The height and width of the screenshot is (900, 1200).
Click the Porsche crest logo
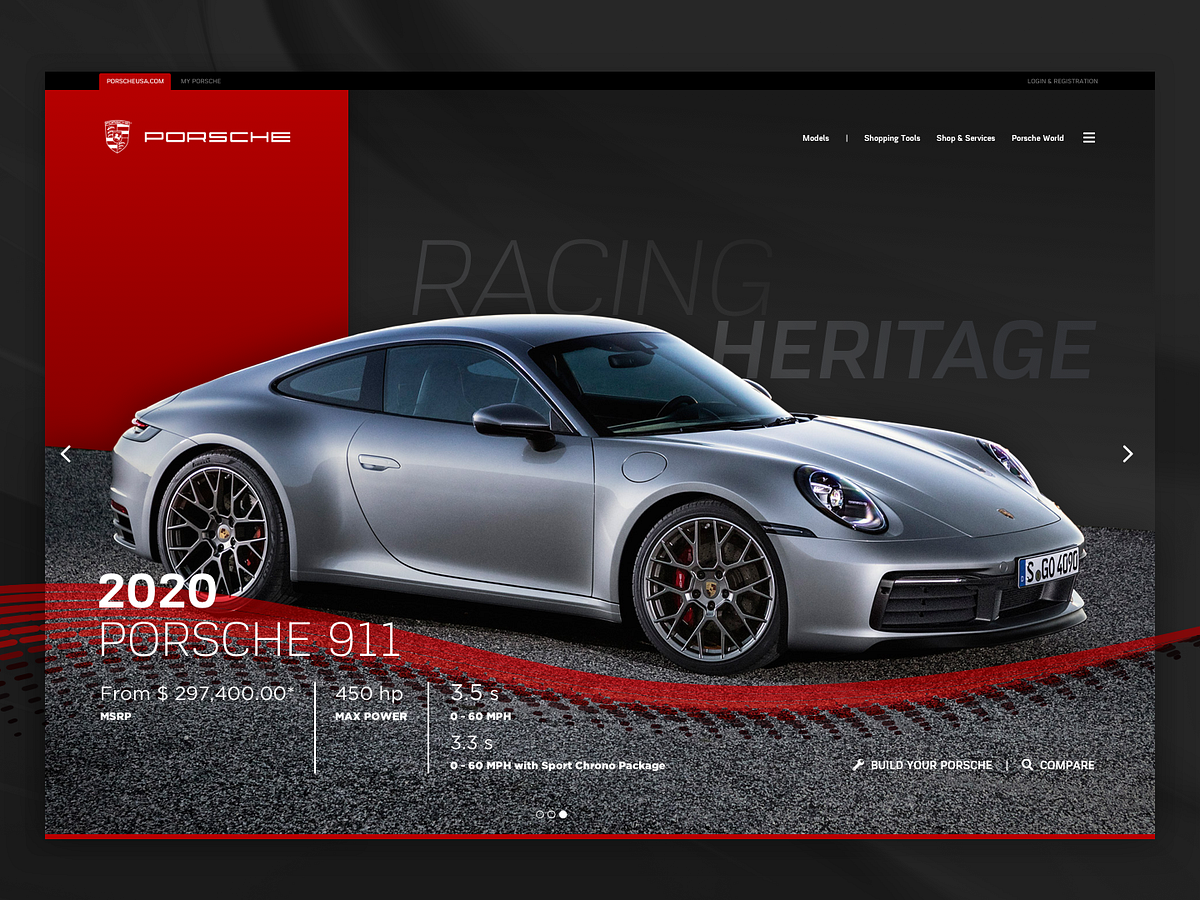tap(118, 136)
